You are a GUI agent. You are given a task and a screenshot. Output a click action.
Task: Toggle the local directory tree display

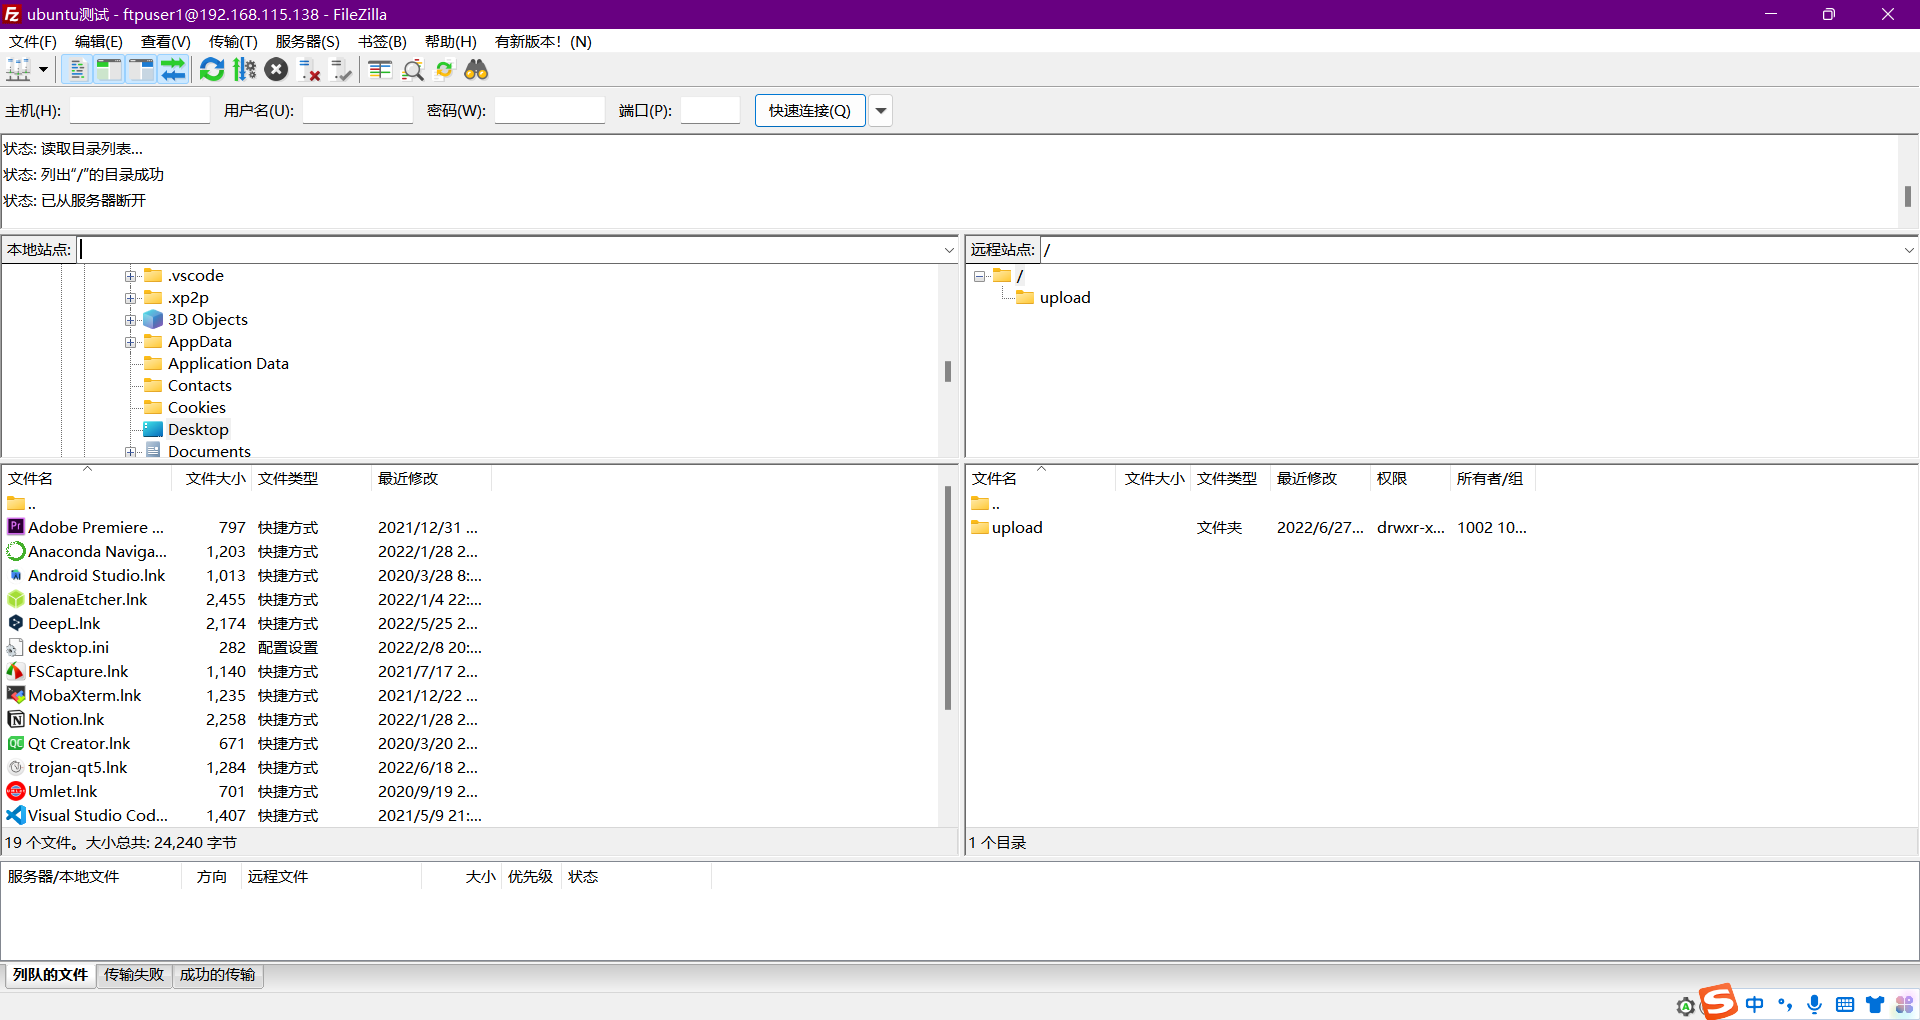pyautogui.click(x=109, y=70)
